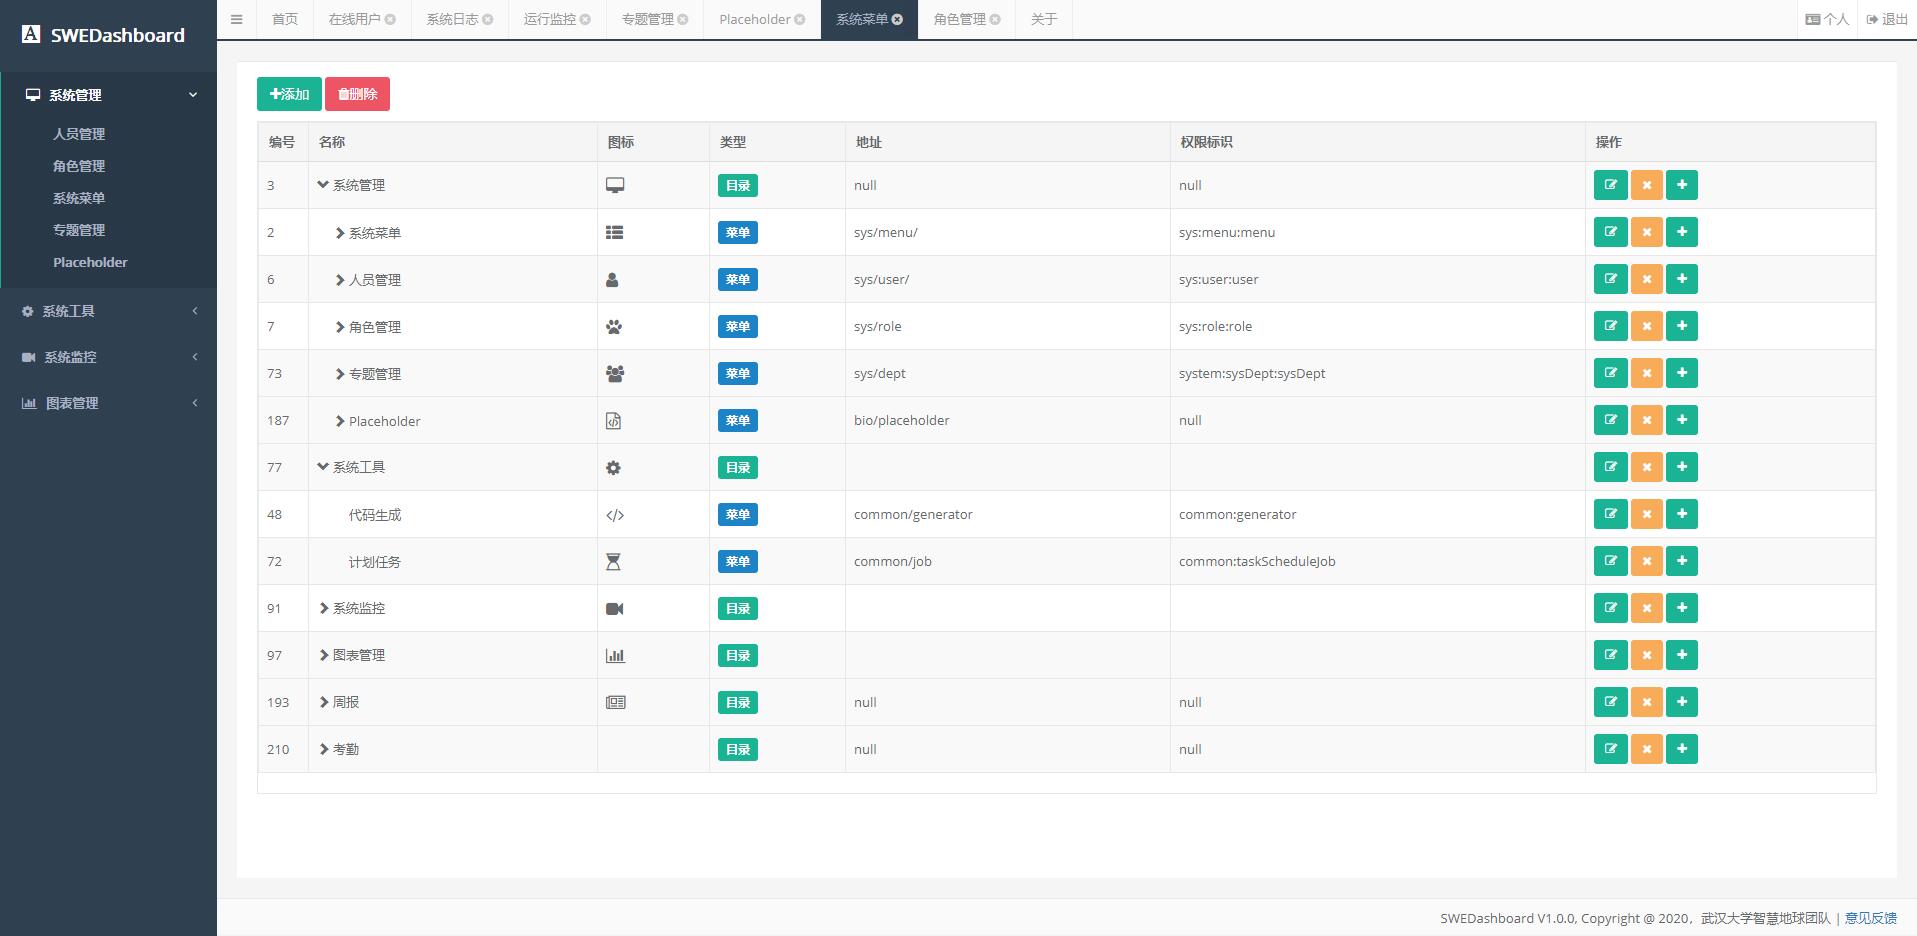
Task: Click edit icon for 角色管理 row
Action: pos(1610,326)
